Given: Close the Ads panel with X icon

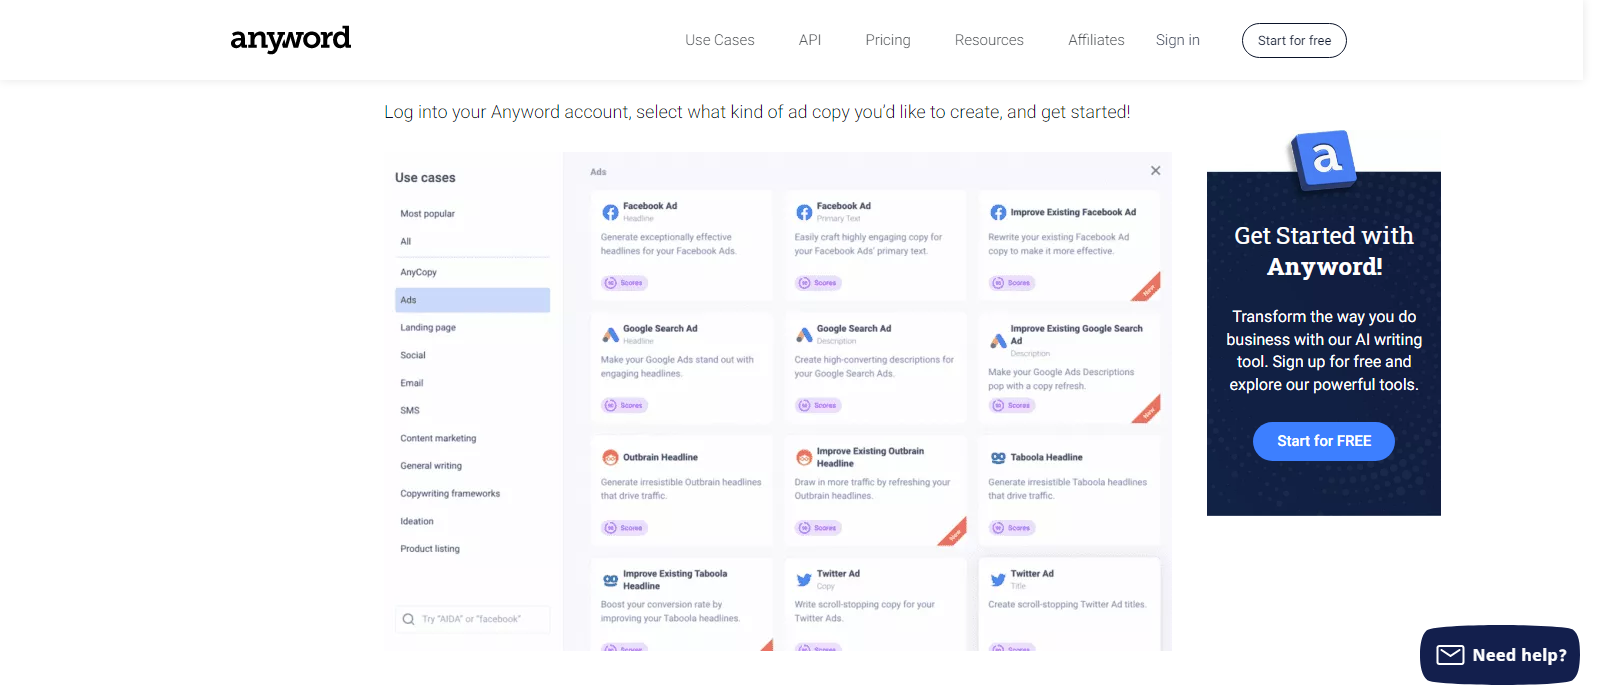Looking at the screenshot, I should [1155, 171].
